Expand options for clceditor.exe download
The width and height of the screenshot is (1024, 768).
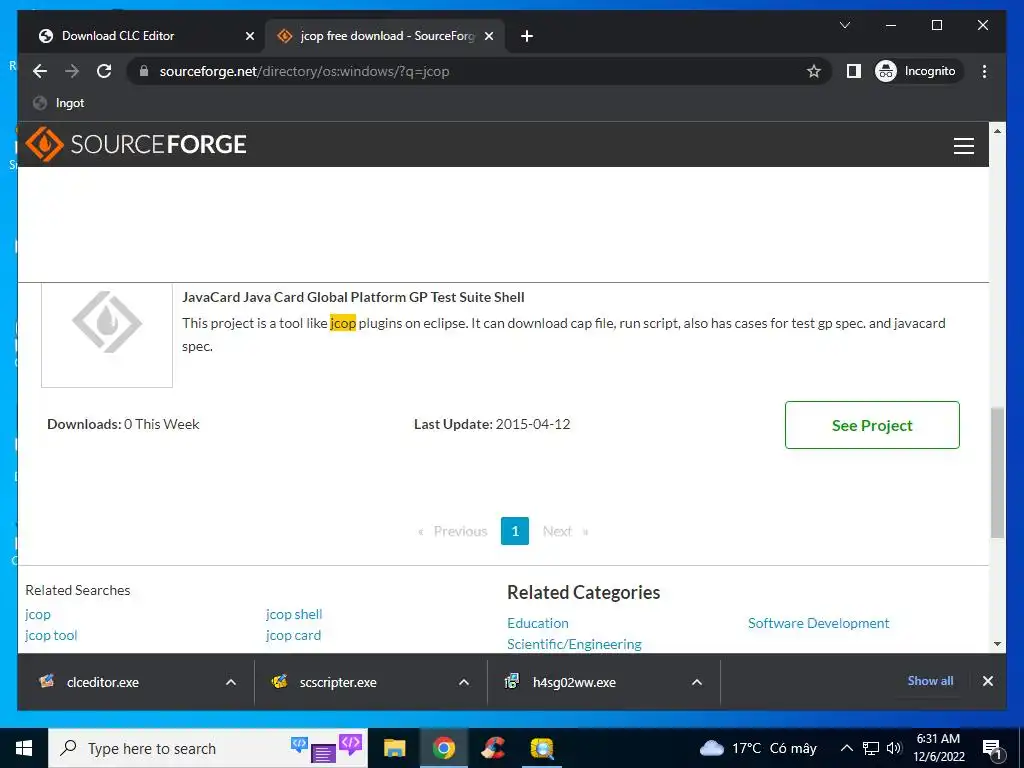coord(231,682)
